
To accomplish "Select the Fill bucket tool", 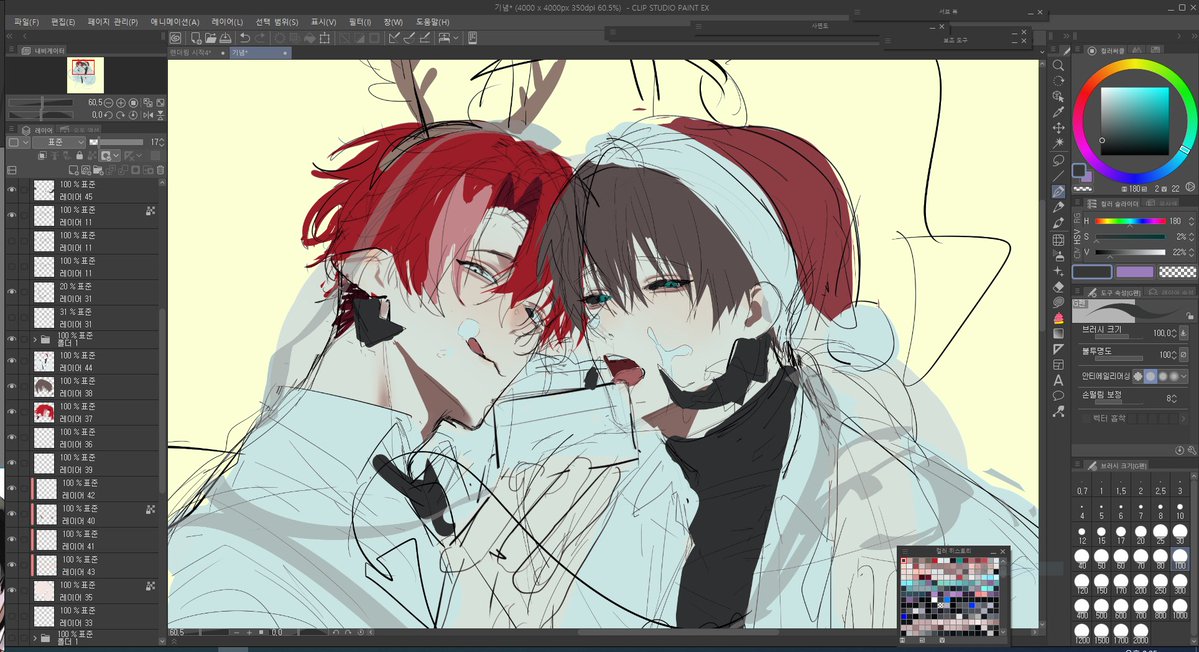I will point(1058,318).
